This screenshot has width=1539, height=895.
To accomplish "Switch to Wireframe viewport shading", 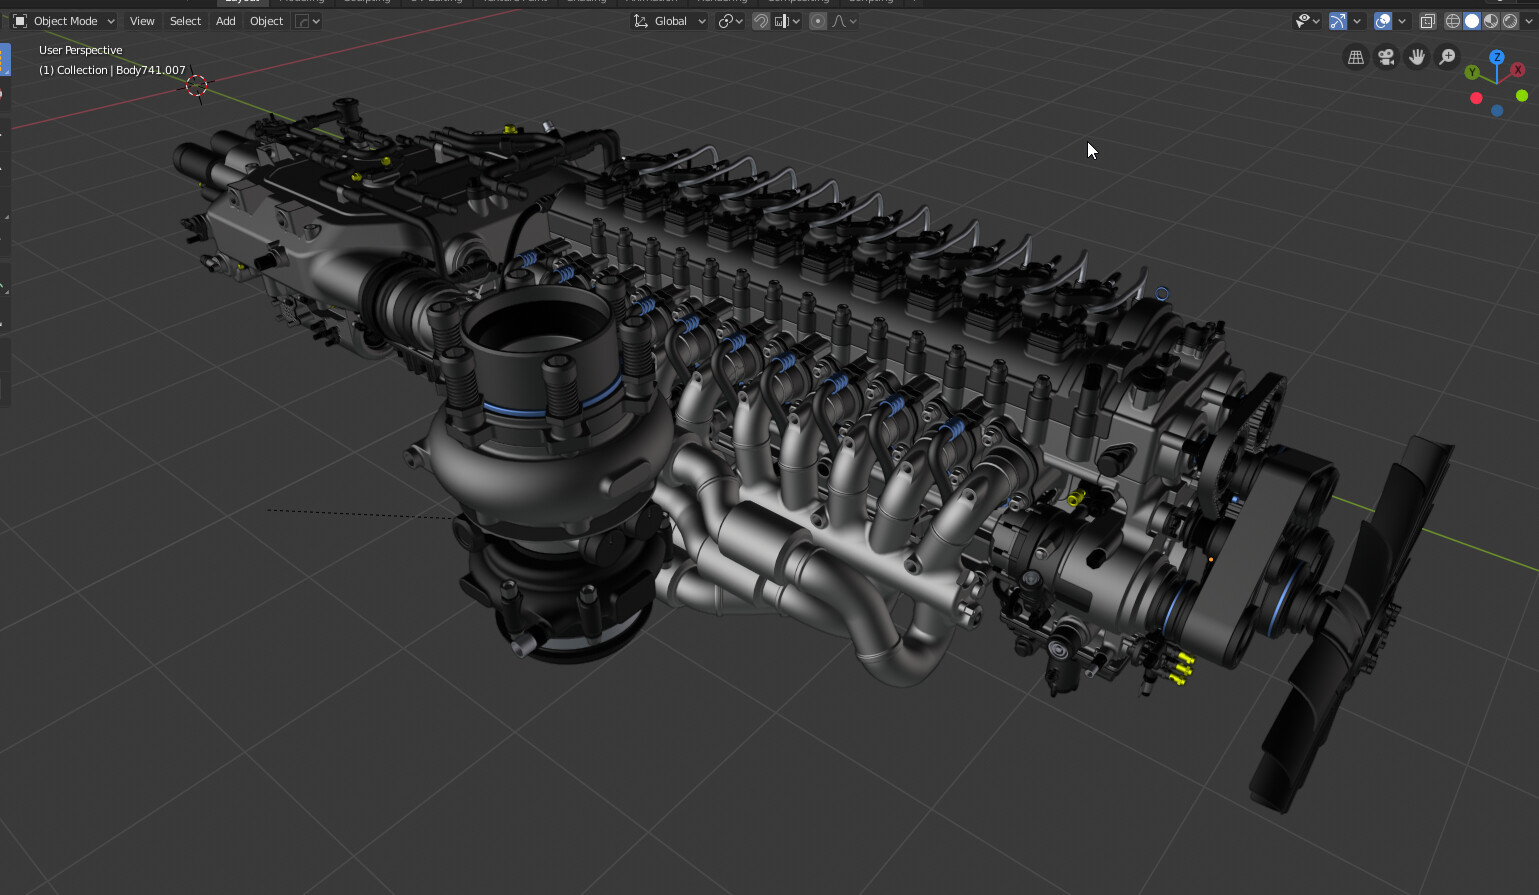I will click(x=1453, y=20).
